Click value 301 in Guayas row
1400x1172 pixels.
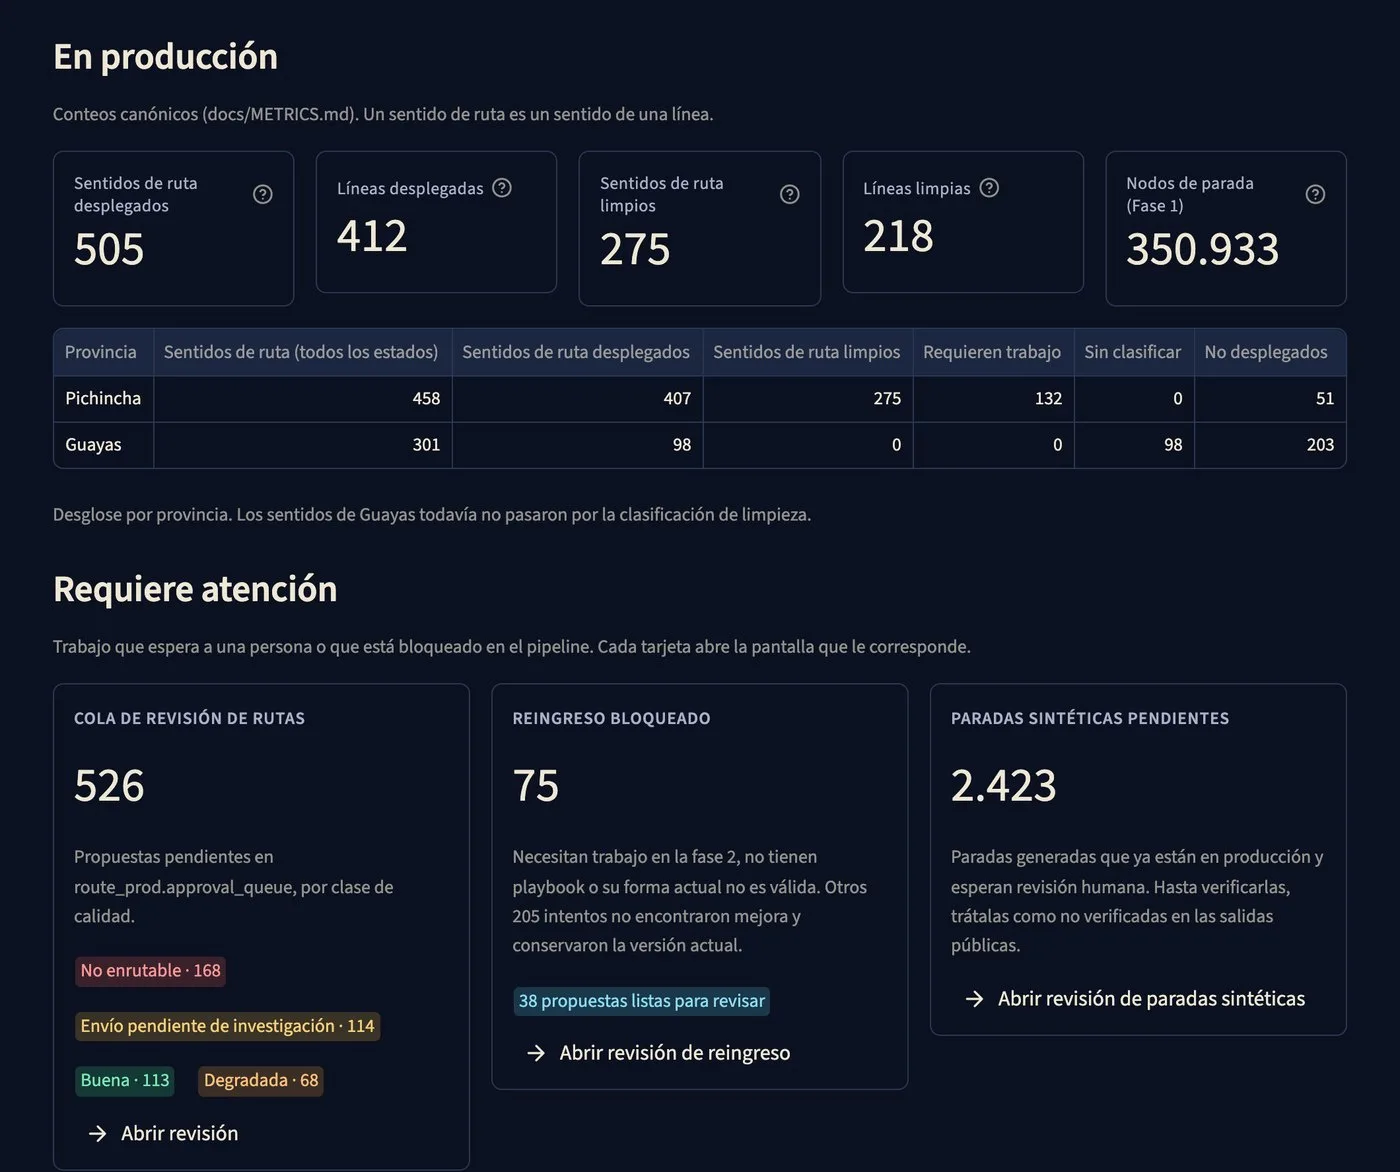(426, 444)
